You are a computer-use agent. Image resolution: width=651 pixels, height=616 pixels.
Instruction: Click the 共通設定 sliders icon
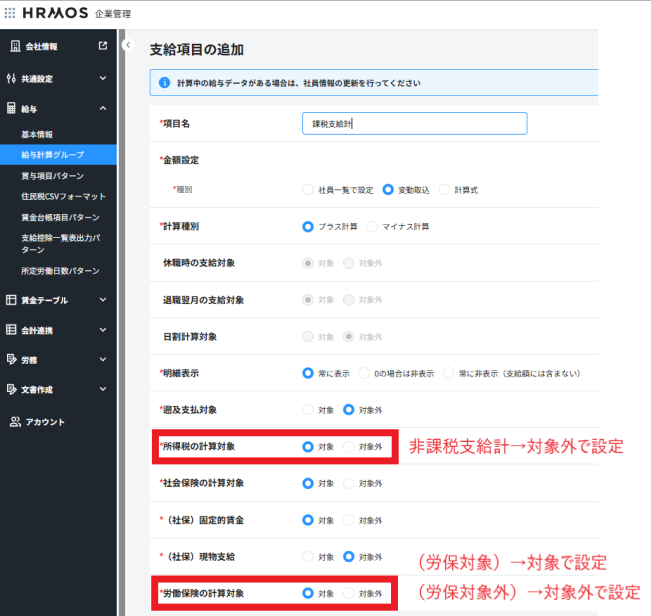11,78
